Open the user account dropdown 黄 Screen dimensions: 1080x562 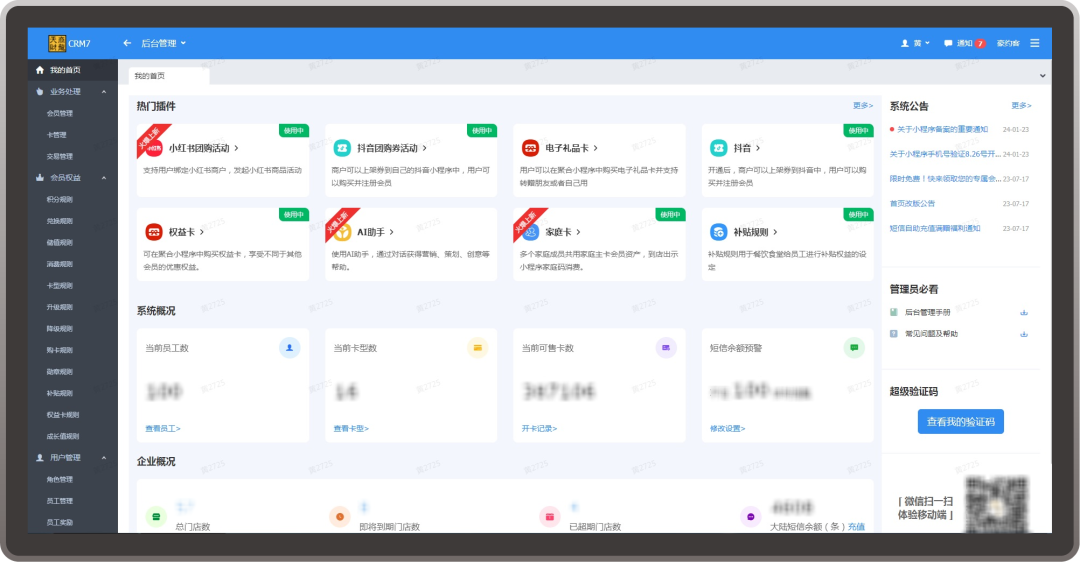click(915, 43)
